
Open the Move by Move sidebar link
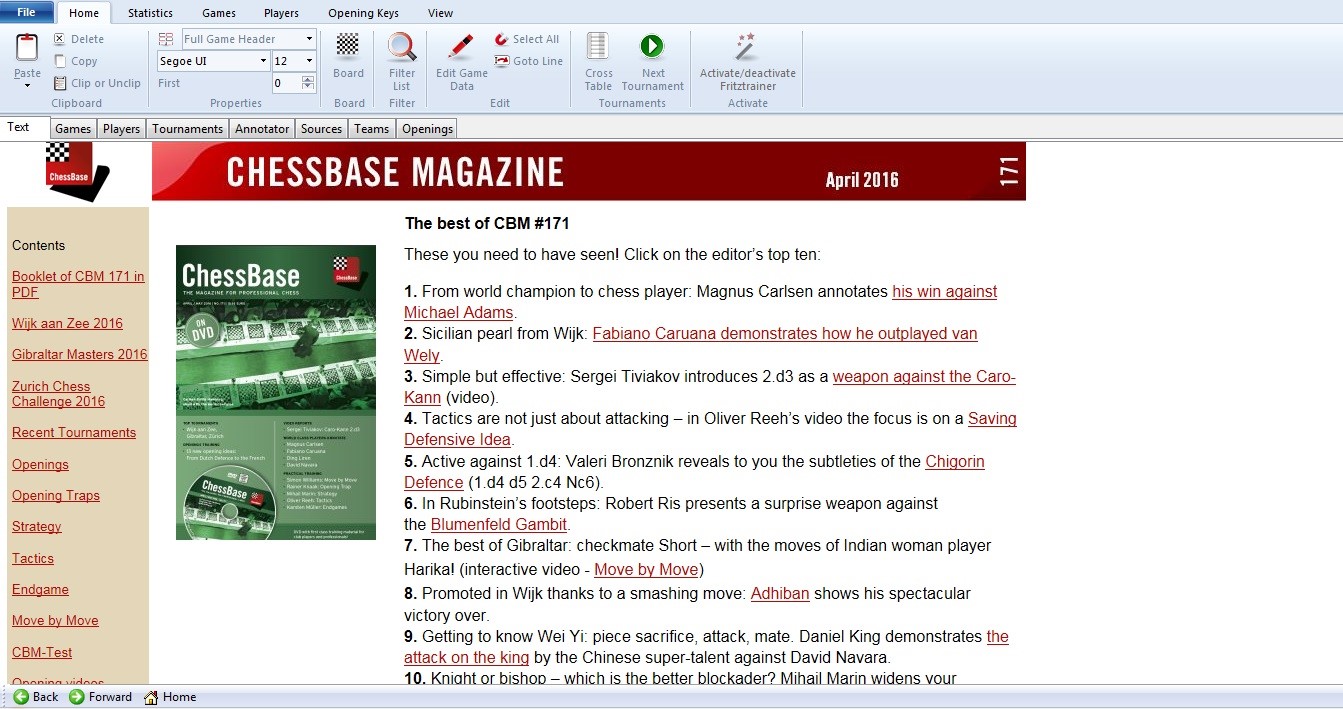pos(55,620)
